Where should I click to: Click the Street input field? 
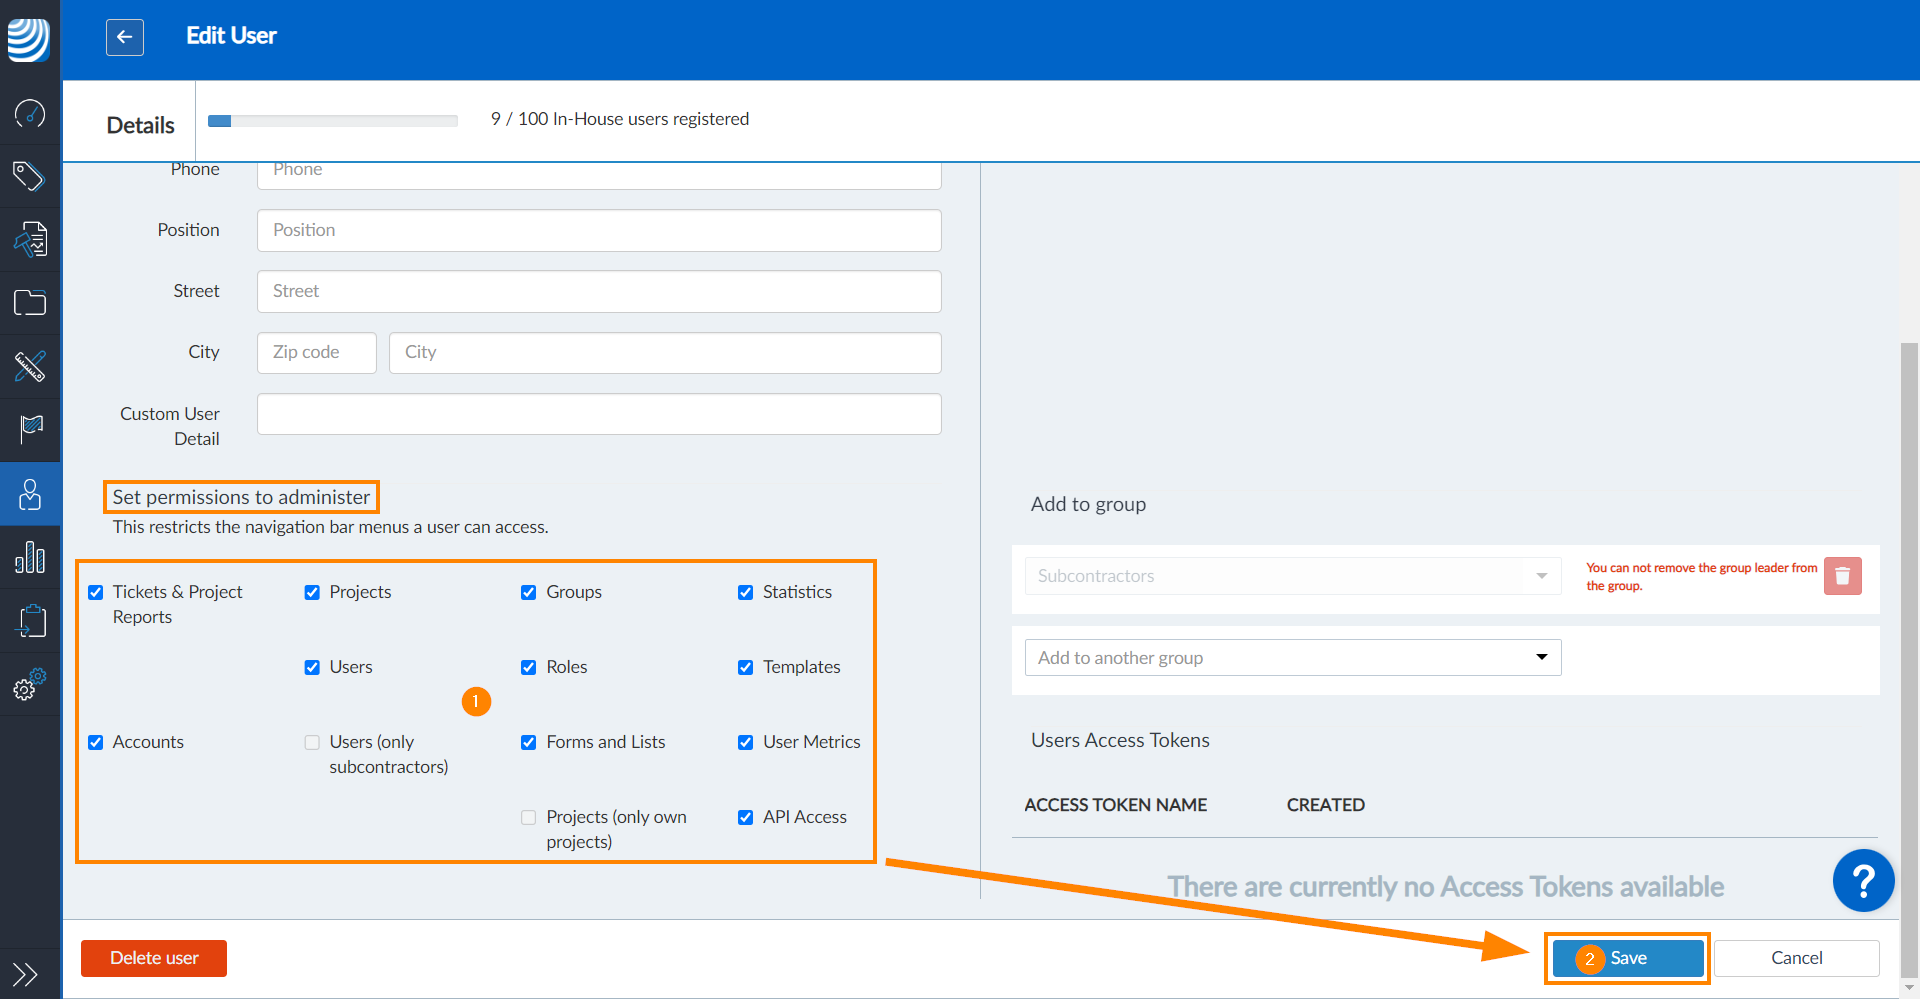[599, 291]
